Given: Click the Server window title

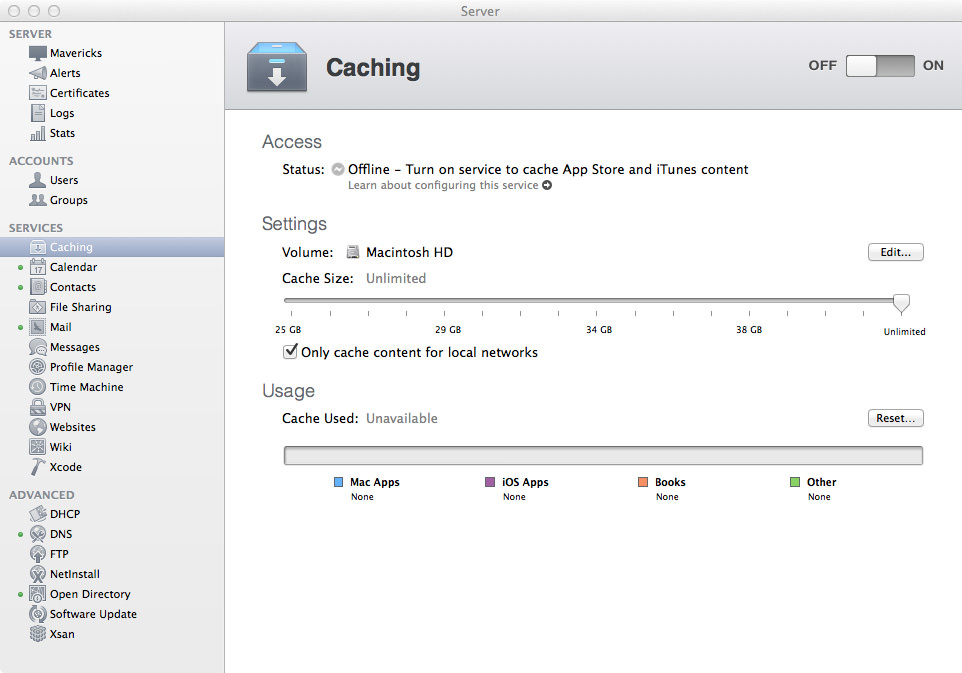Looking at the screenshot, I should [480, 11].
